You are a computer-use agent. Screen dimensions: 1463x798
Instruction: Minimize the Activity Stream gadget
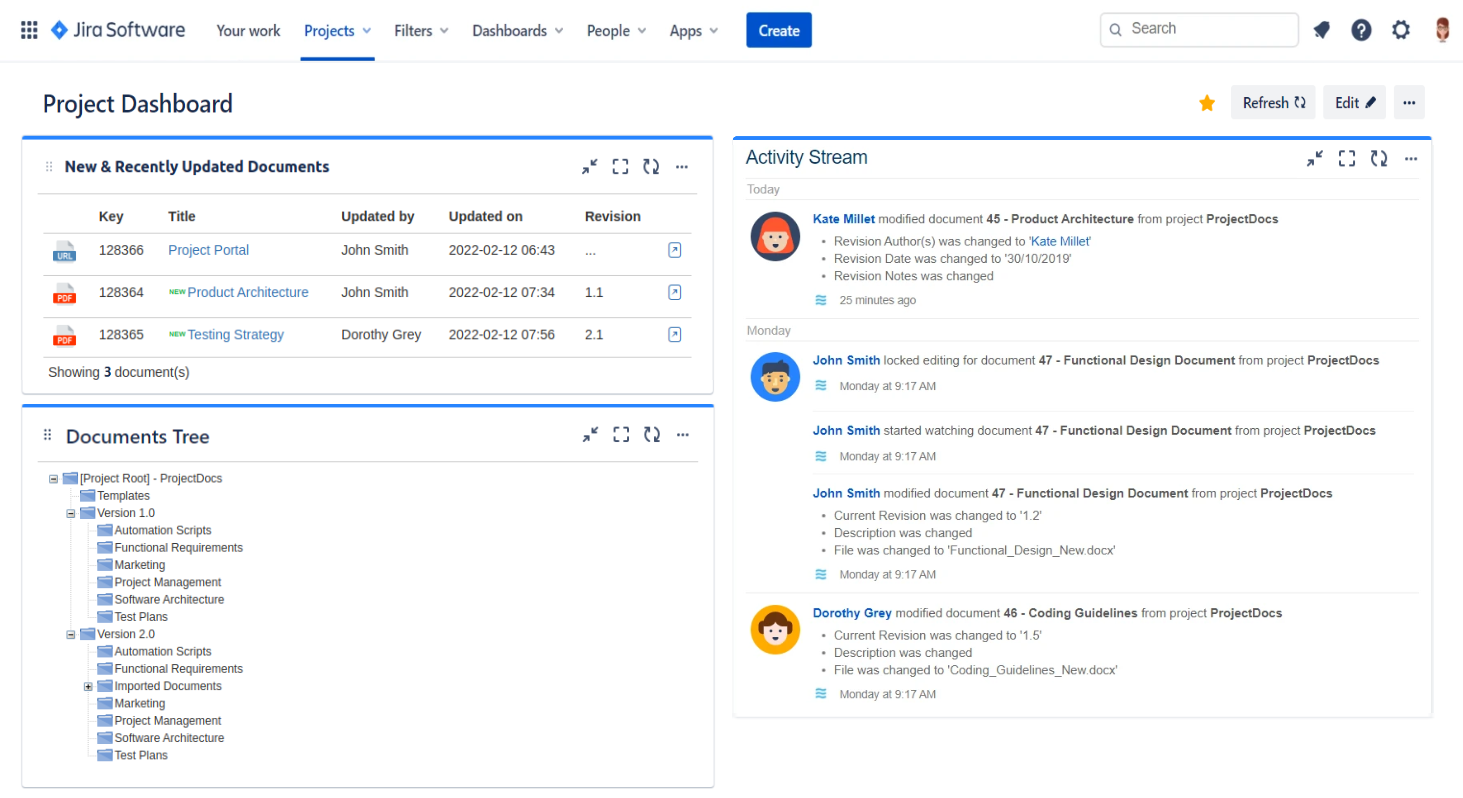[1315, 158]
